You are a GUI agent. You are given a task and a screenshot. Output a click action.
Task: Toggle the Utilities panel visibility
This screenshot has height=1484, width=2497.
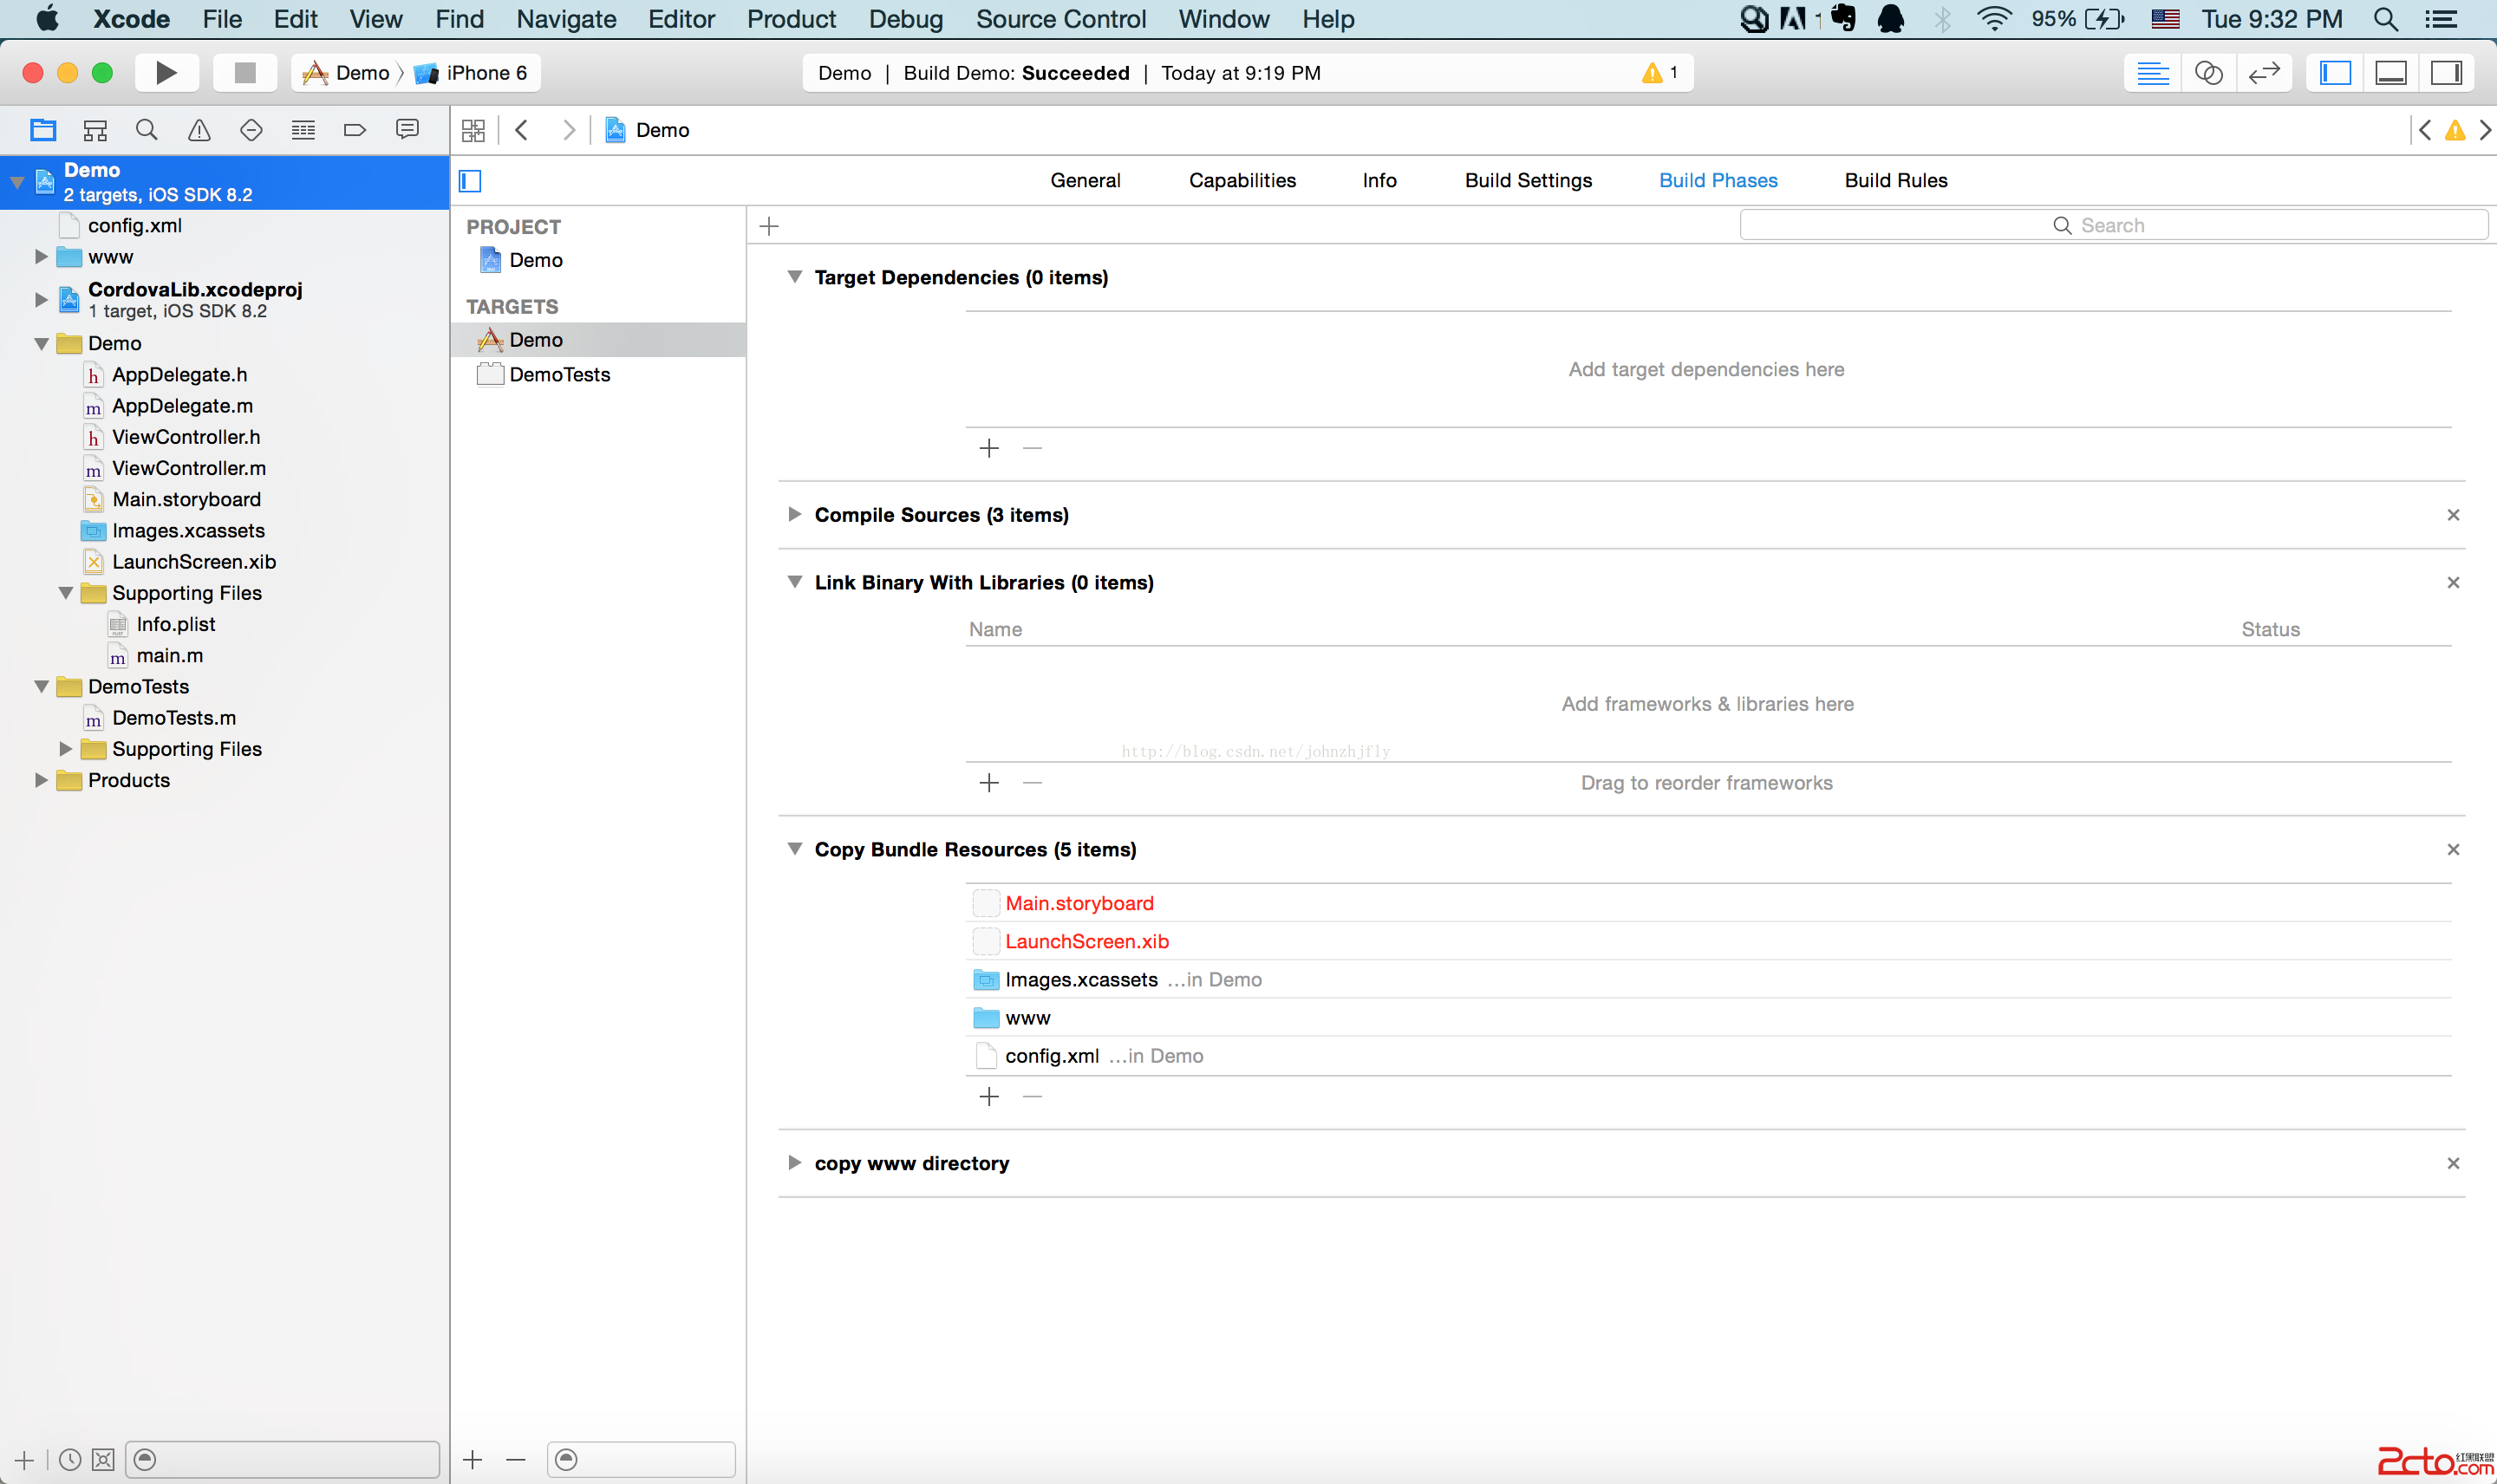click(x=2446, y=73)
